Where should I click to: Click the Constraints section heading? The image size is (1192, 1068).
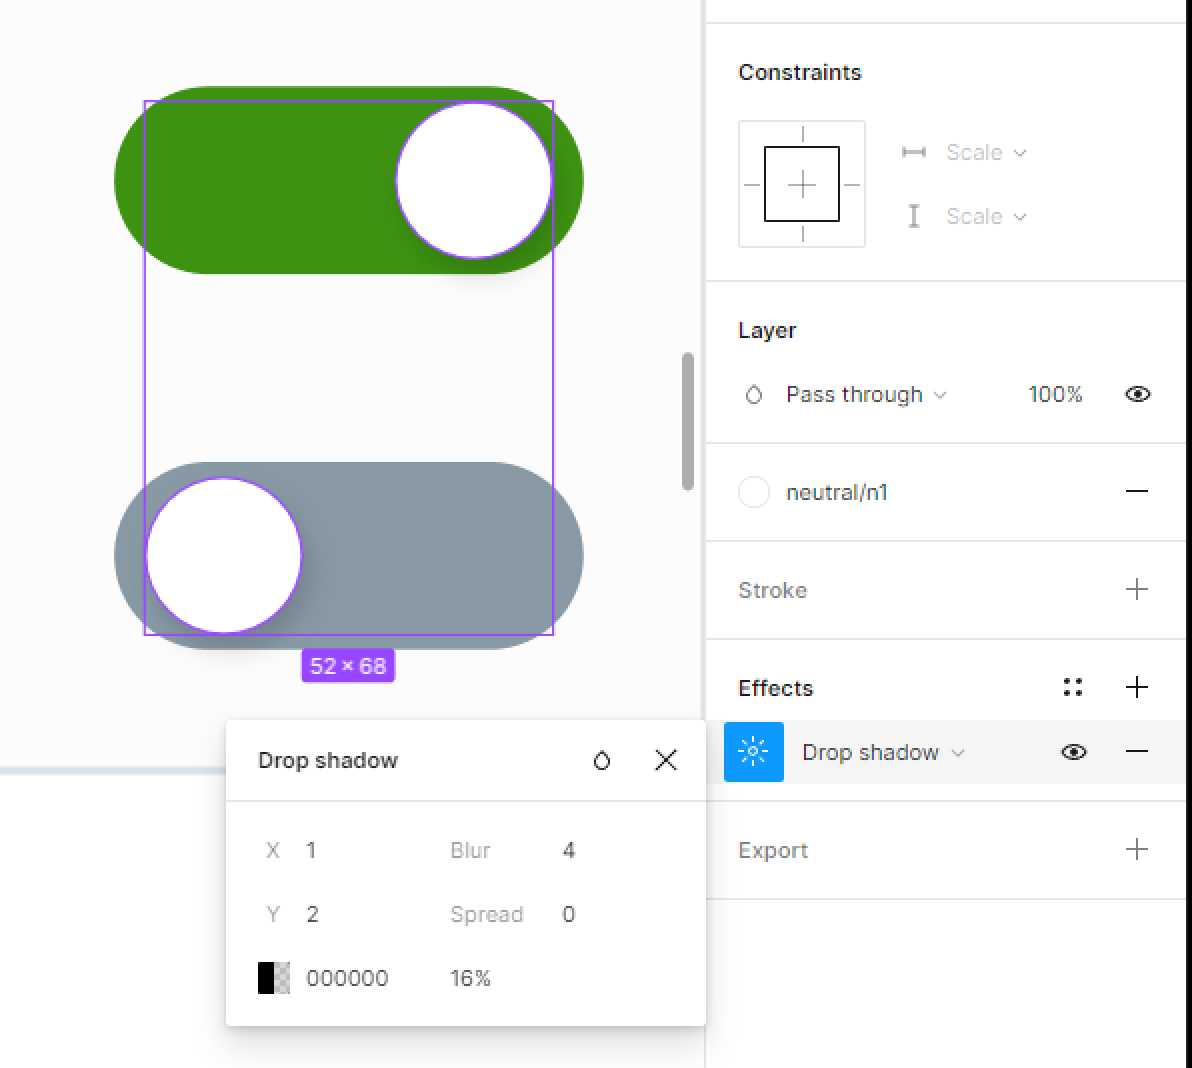point(800,72)
